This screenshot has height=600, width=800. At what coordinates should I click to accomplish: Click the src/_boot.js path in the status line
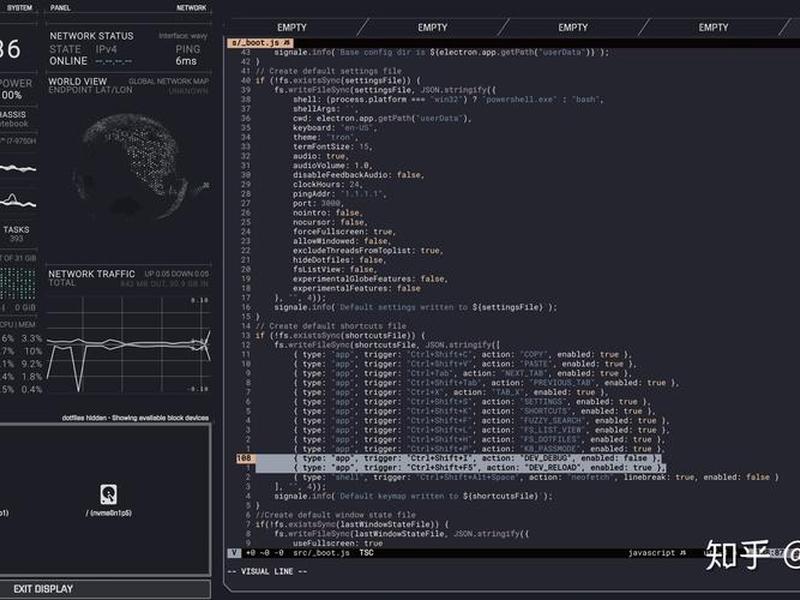(321, 553)
